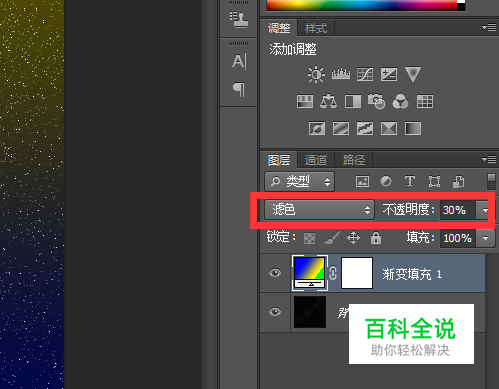The height and width of the screenshot is (389, 499).
Task: Add an Invert adjustment
Action: point(317,128)
